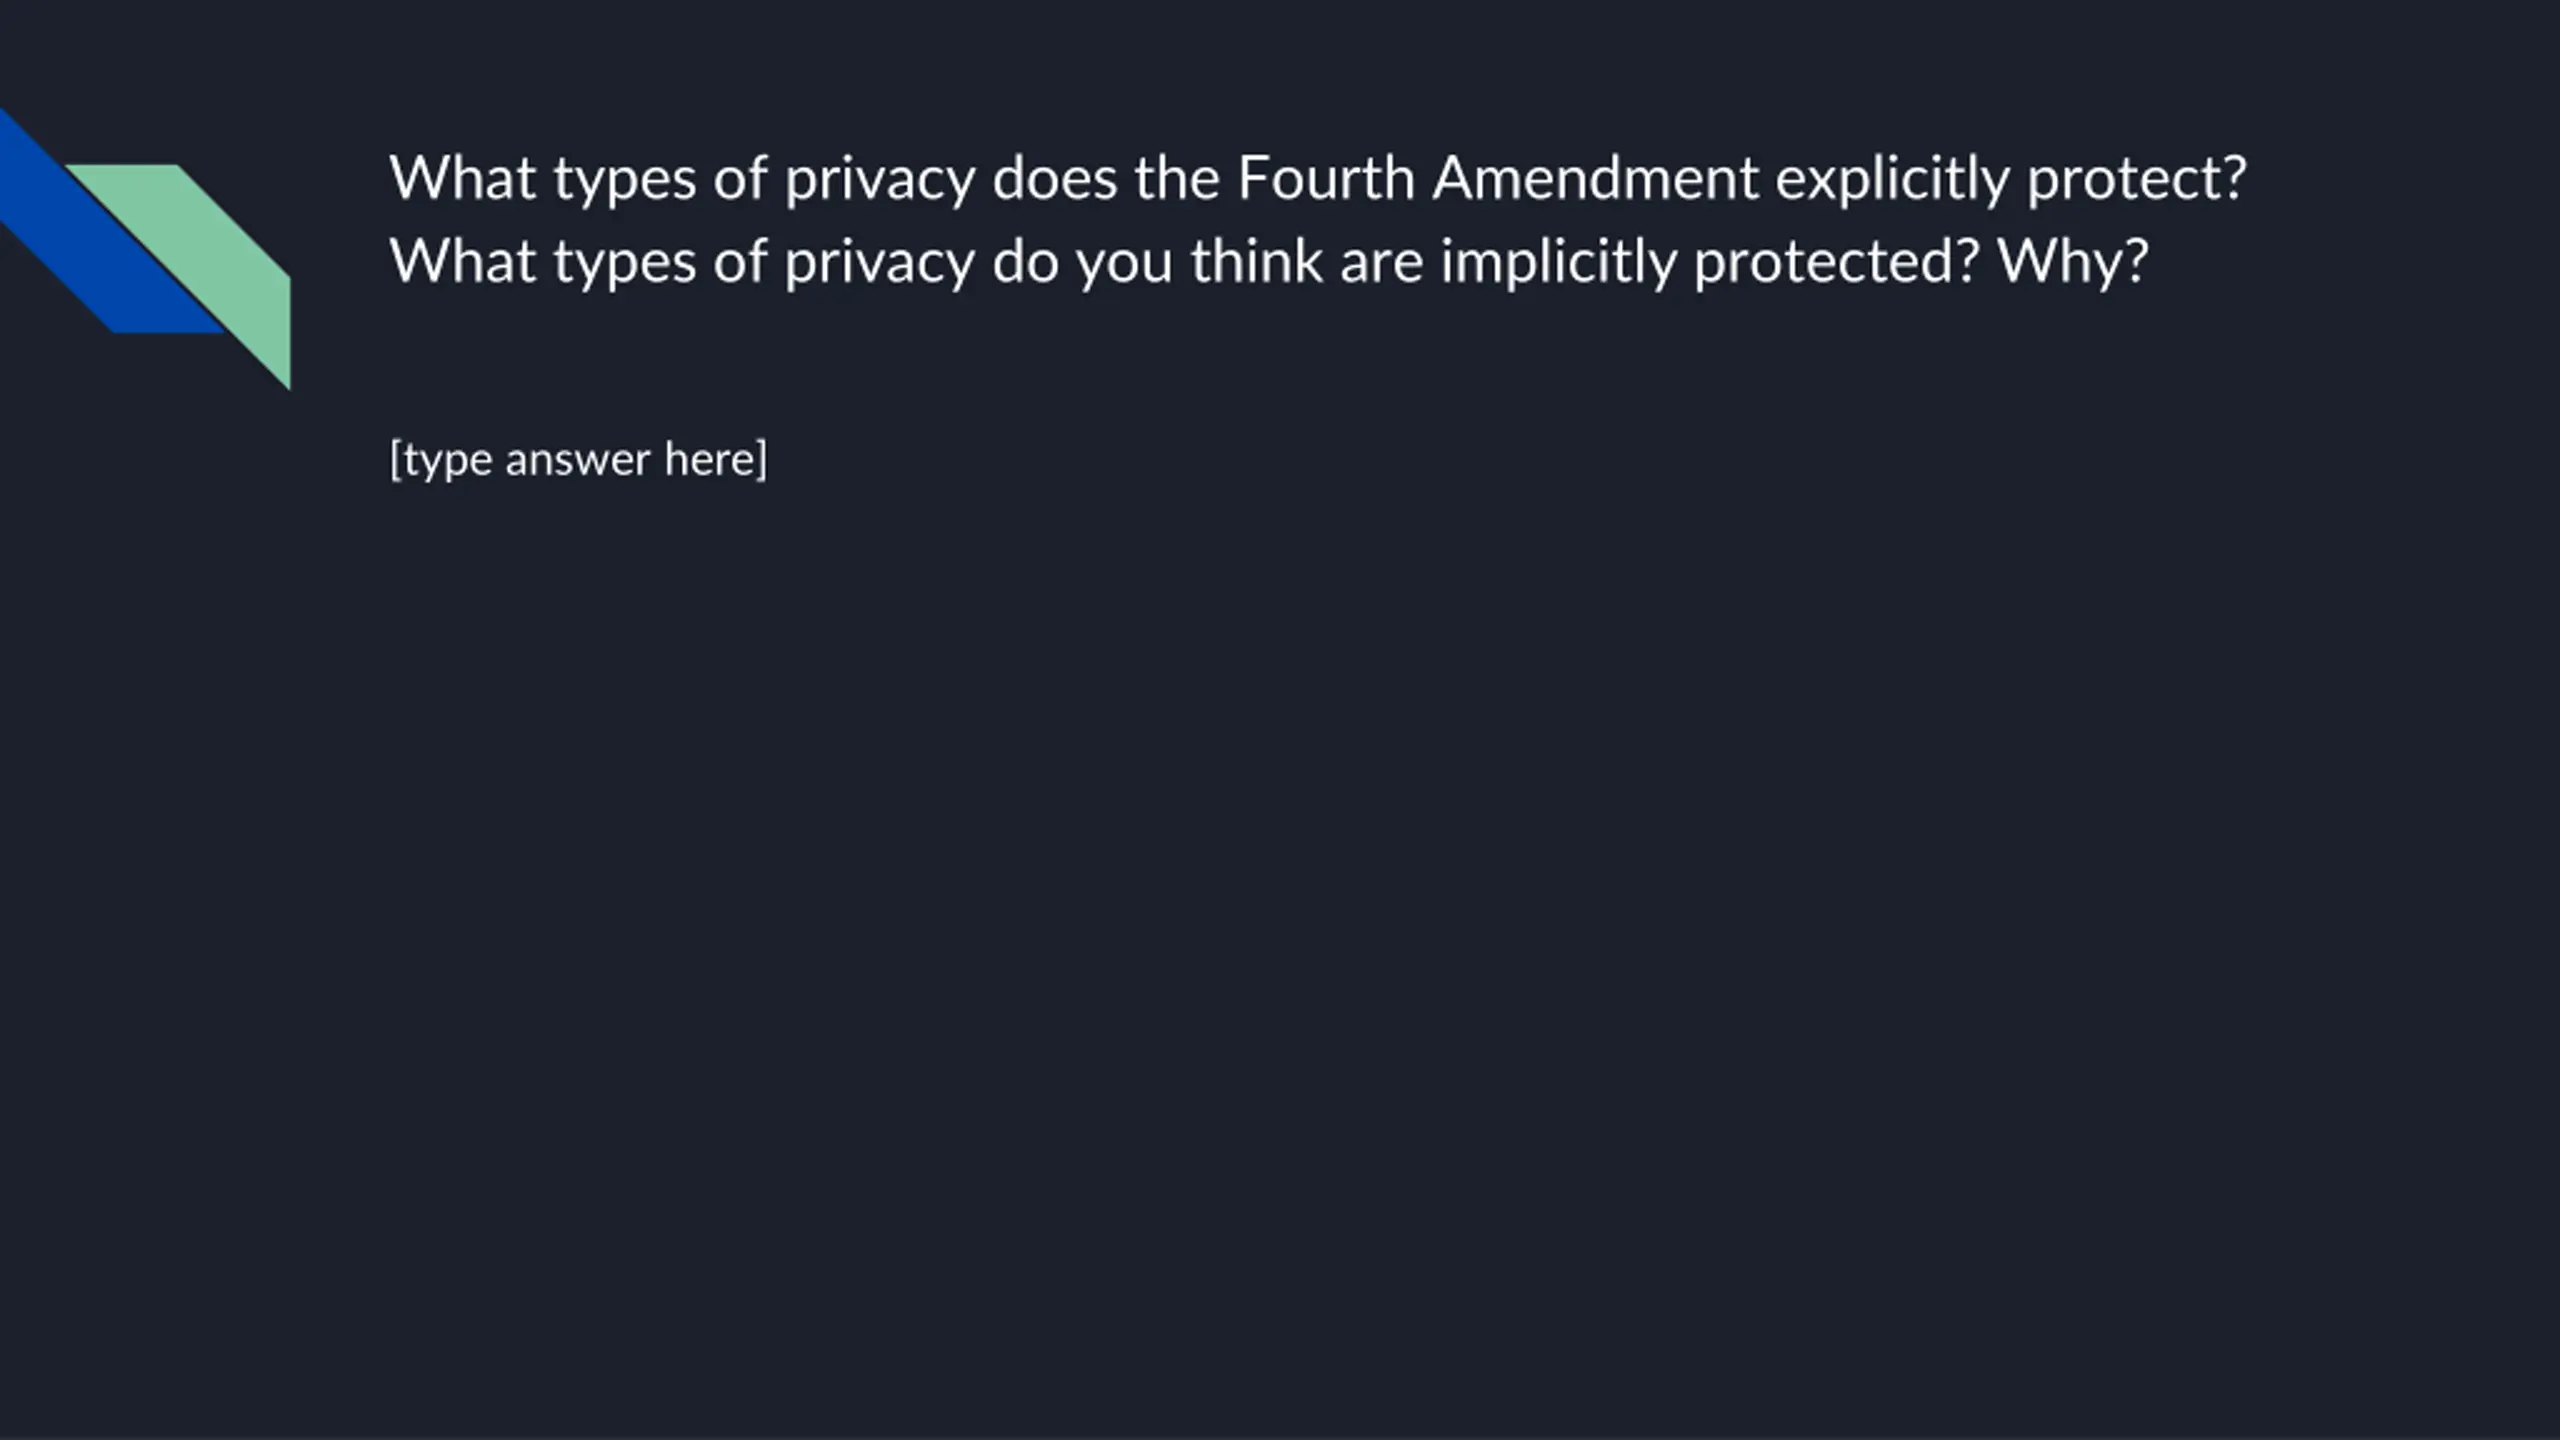The width and height of the screenshot is (2560, 1440).
Task: Click the word 'answer' in the placeholder
Action: [x=577, y=460]
